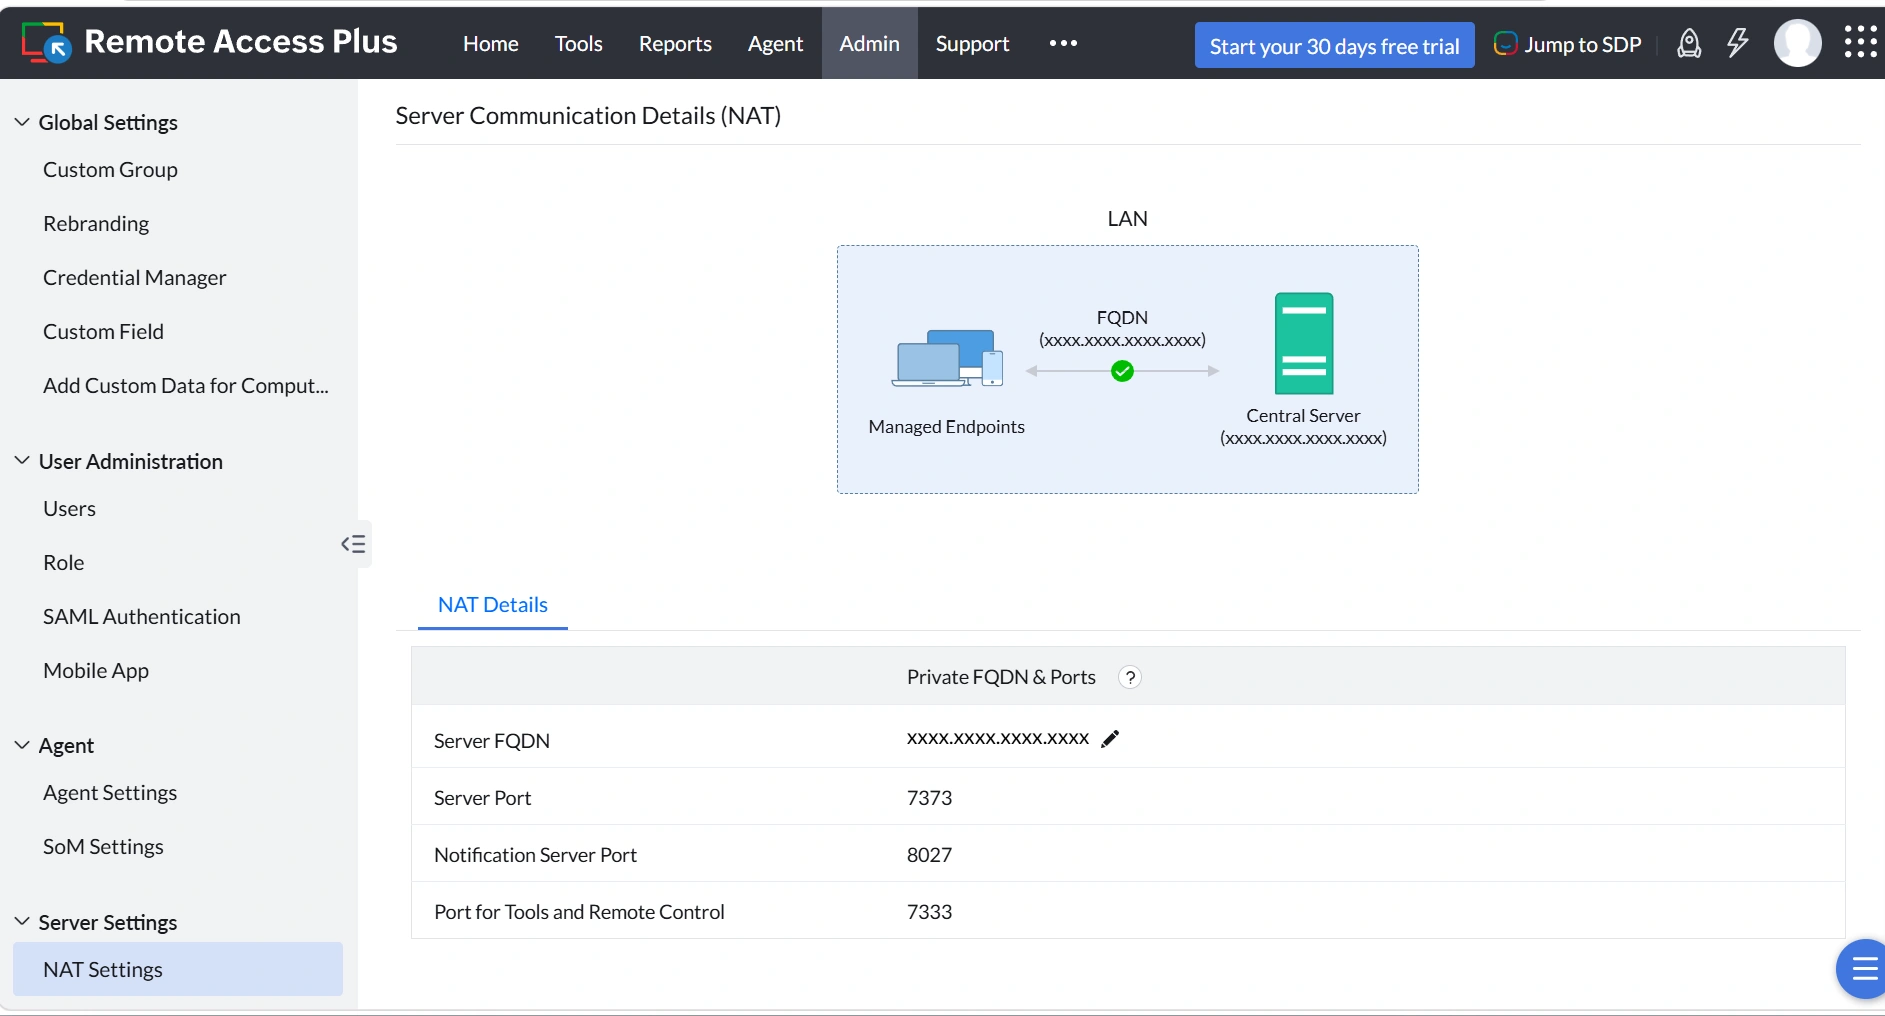Open the Users page
Viewport: 1885px width, 1016px height.
tap(69, 509)
